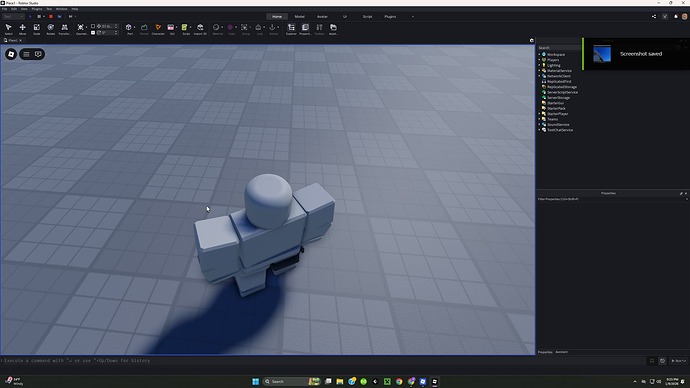Switch to the Model ribbon tab
Screen dimensions: 690x388
point(300,17)
